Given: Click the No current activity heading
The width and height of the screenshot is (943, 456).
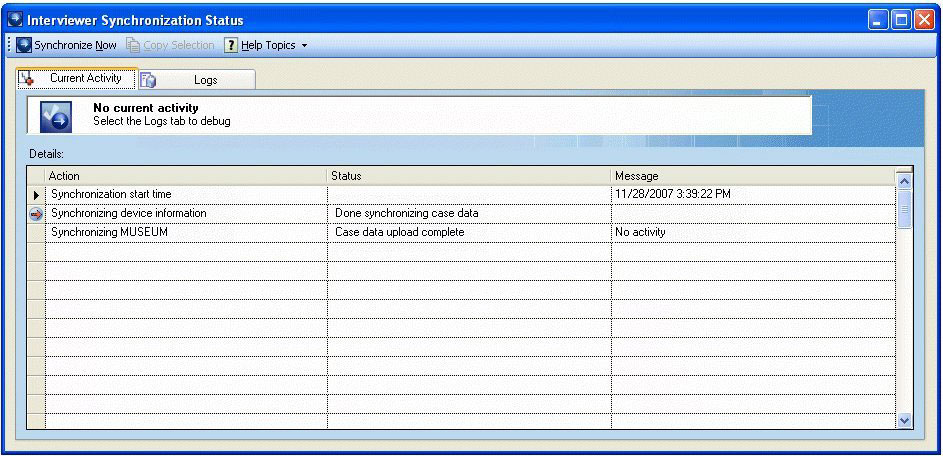Looking at the screenshot, I should (x=146, y=109).
